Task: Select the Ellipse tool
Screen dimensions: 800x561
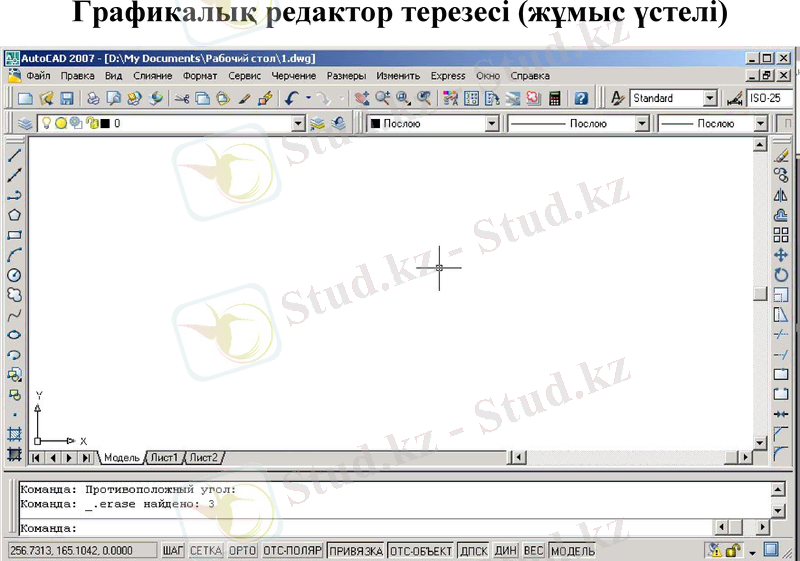Action: 14,335
